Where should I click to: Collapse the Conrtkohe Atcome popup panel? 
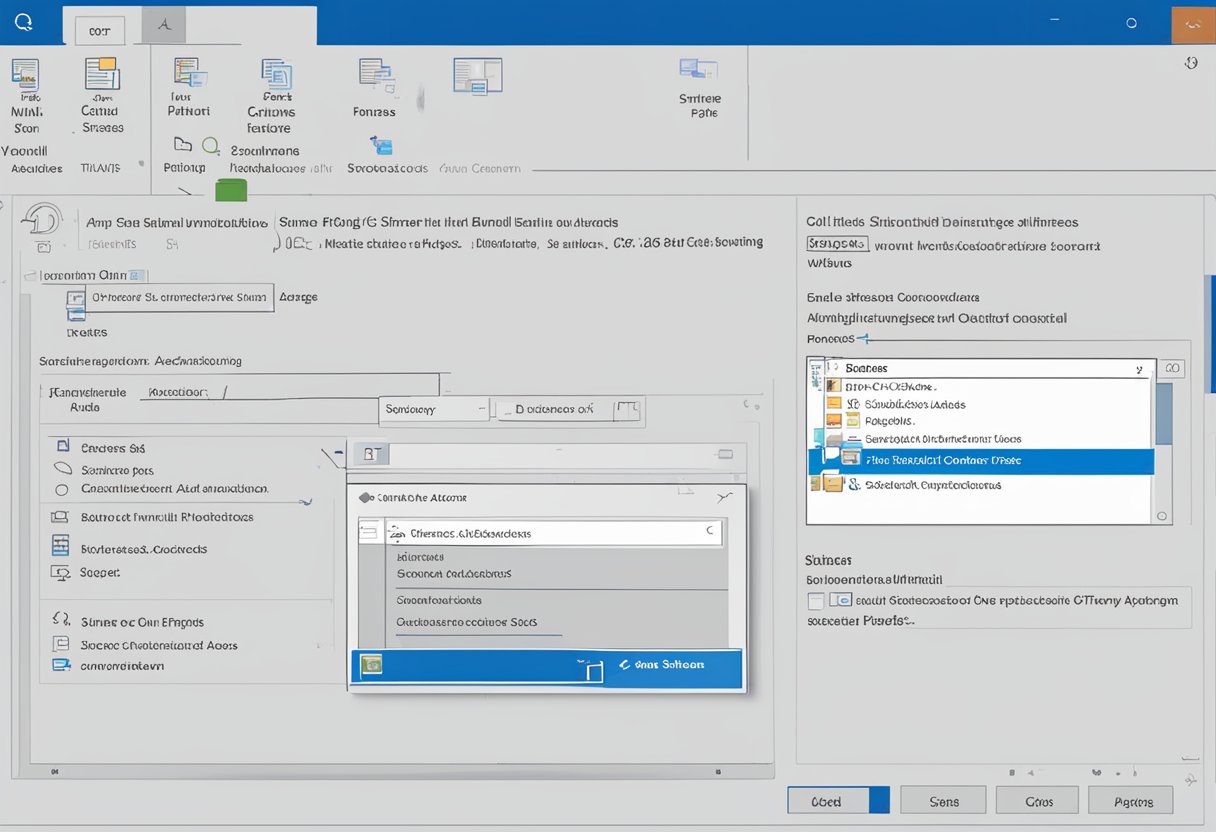(726, 496)
